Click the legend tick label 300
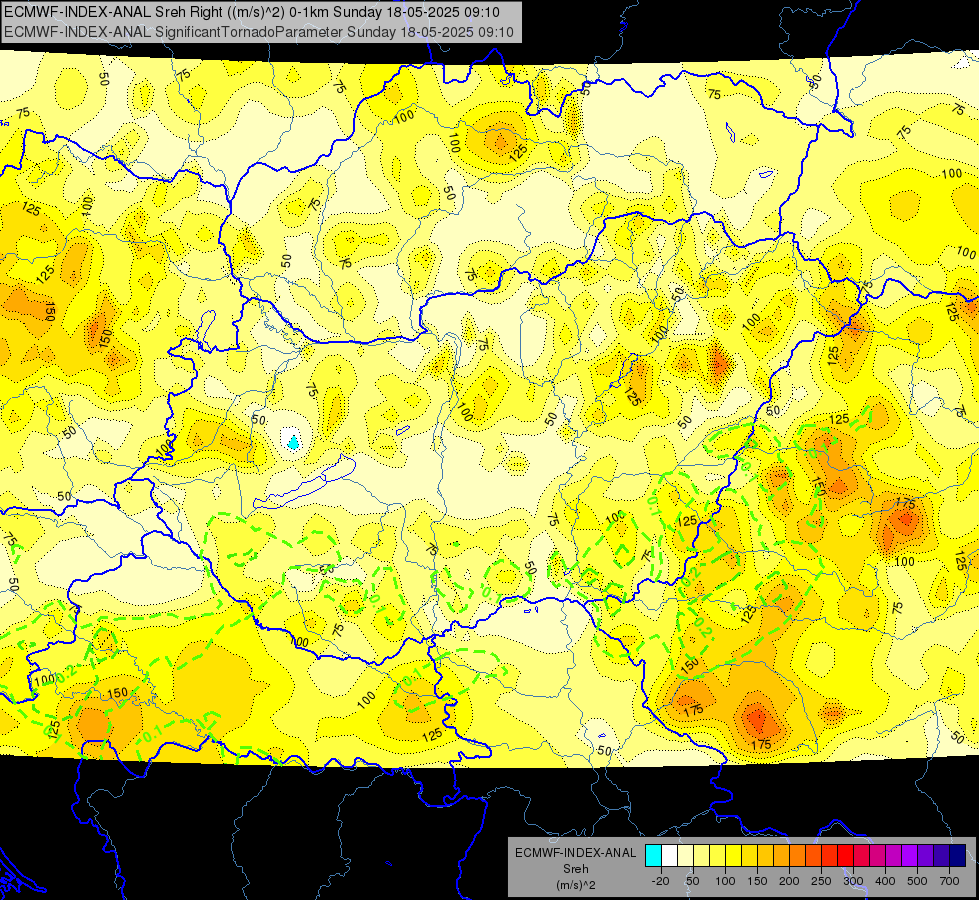The width and height of the screenshot is (979, 900). point(853,881)
